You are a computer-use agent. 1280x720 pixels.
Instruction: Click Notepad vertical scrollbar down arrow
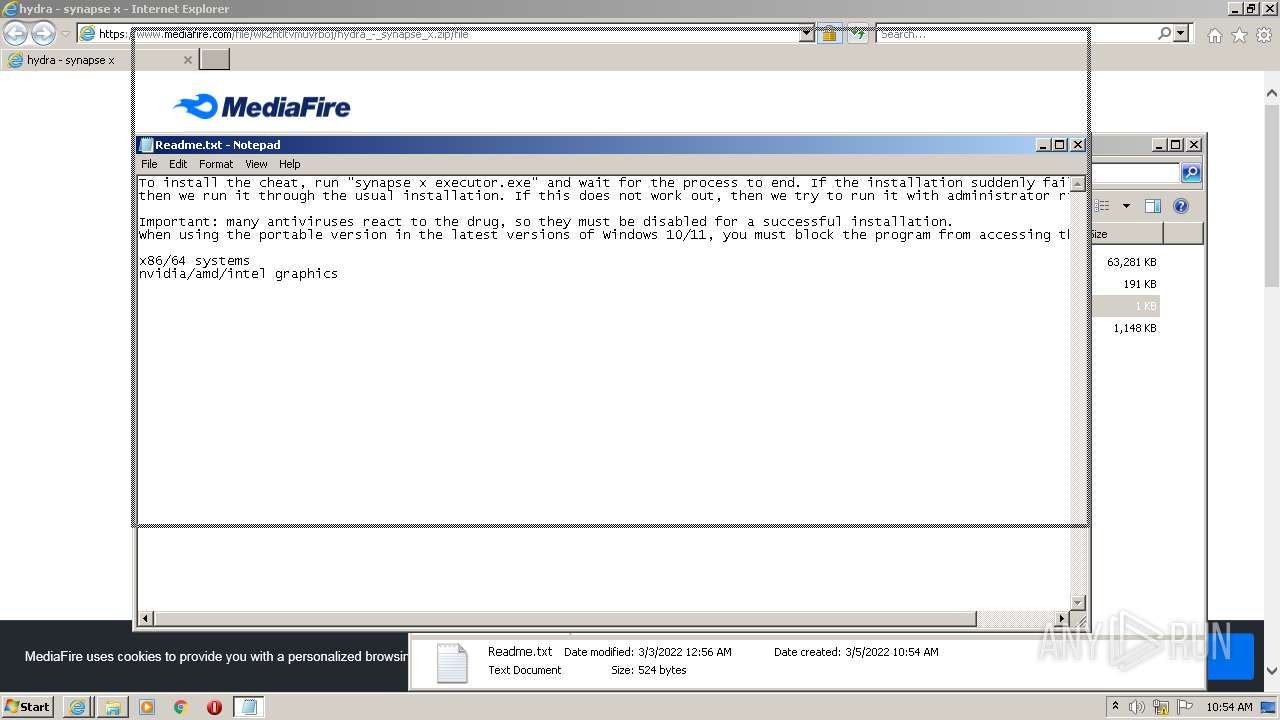(x=1077, y=602)
